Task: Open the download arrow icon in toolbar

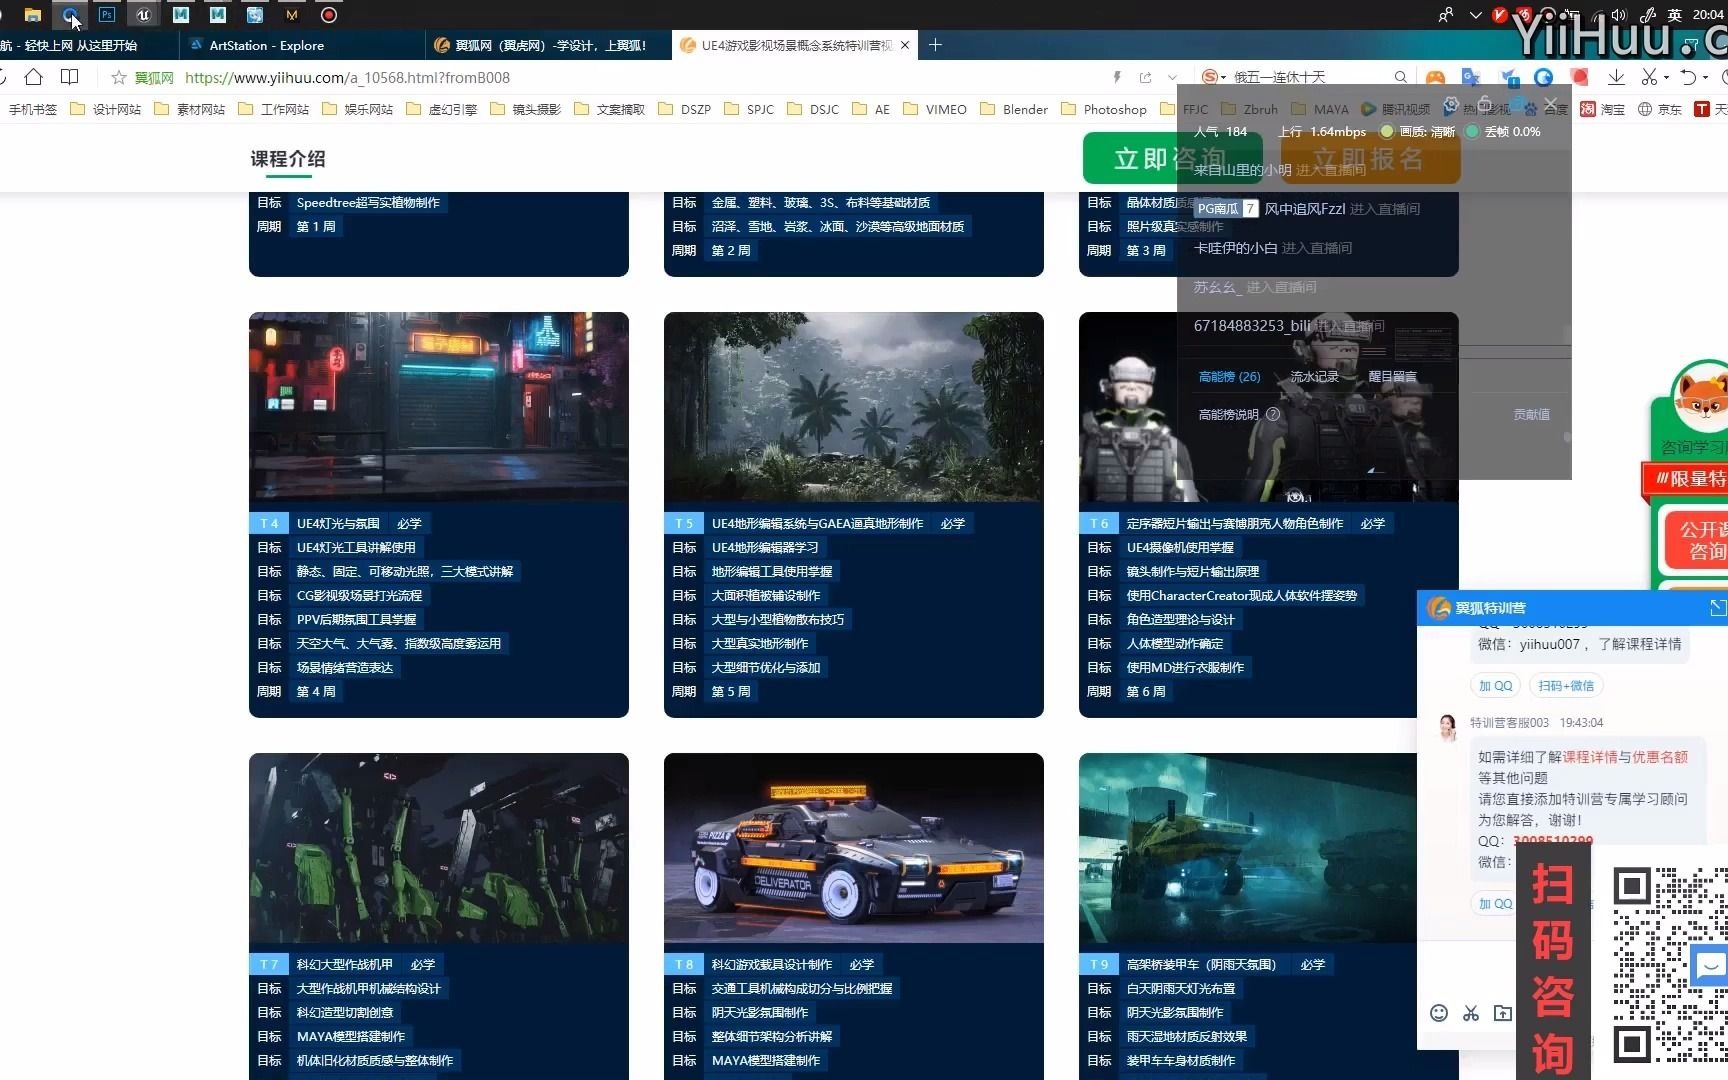Action: click(x=1616, y=77)
